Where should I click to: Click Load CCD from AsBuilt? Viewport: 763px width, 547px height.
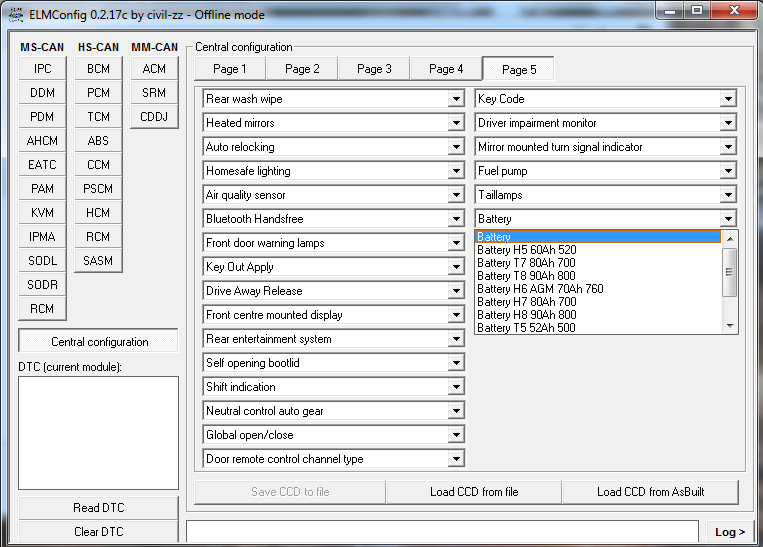(652, 492)
